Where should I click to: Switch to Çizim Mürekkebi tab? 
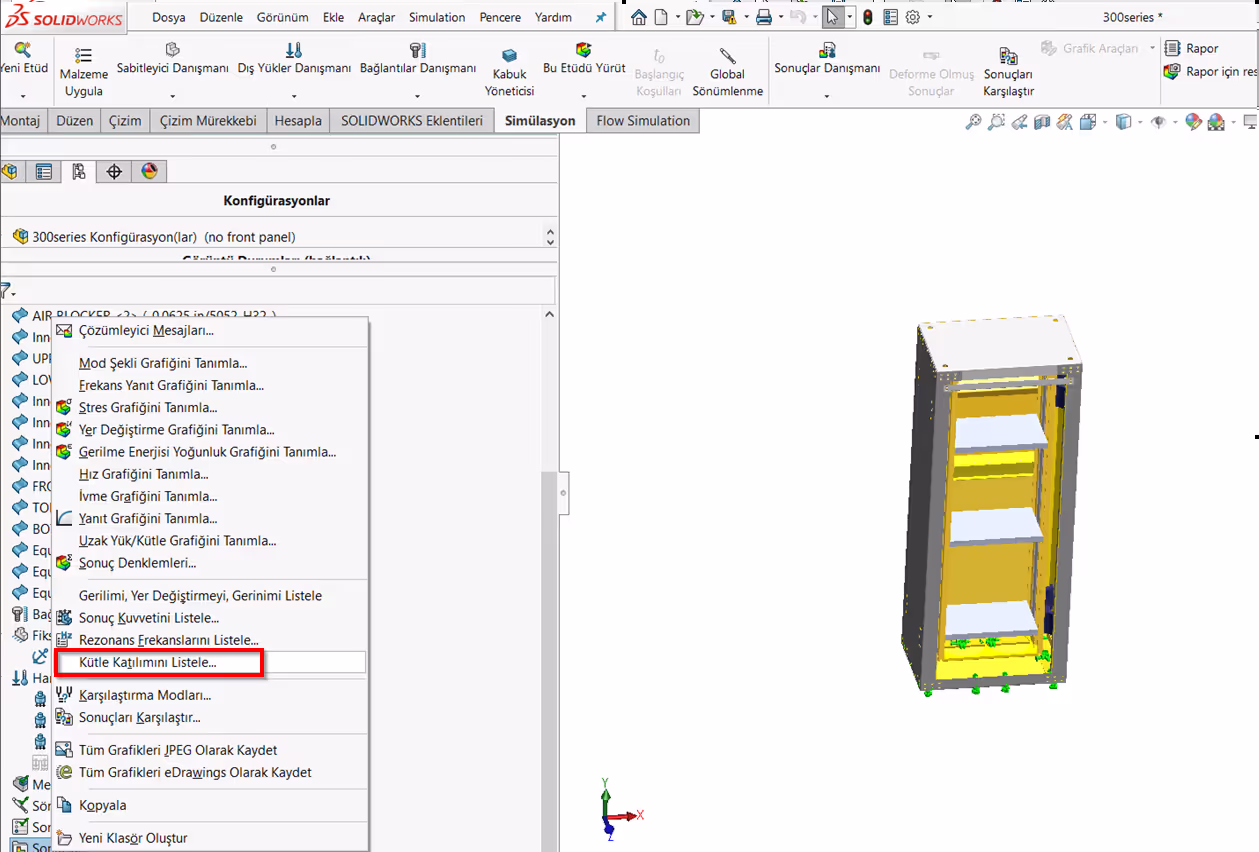[x=208, y=120]
